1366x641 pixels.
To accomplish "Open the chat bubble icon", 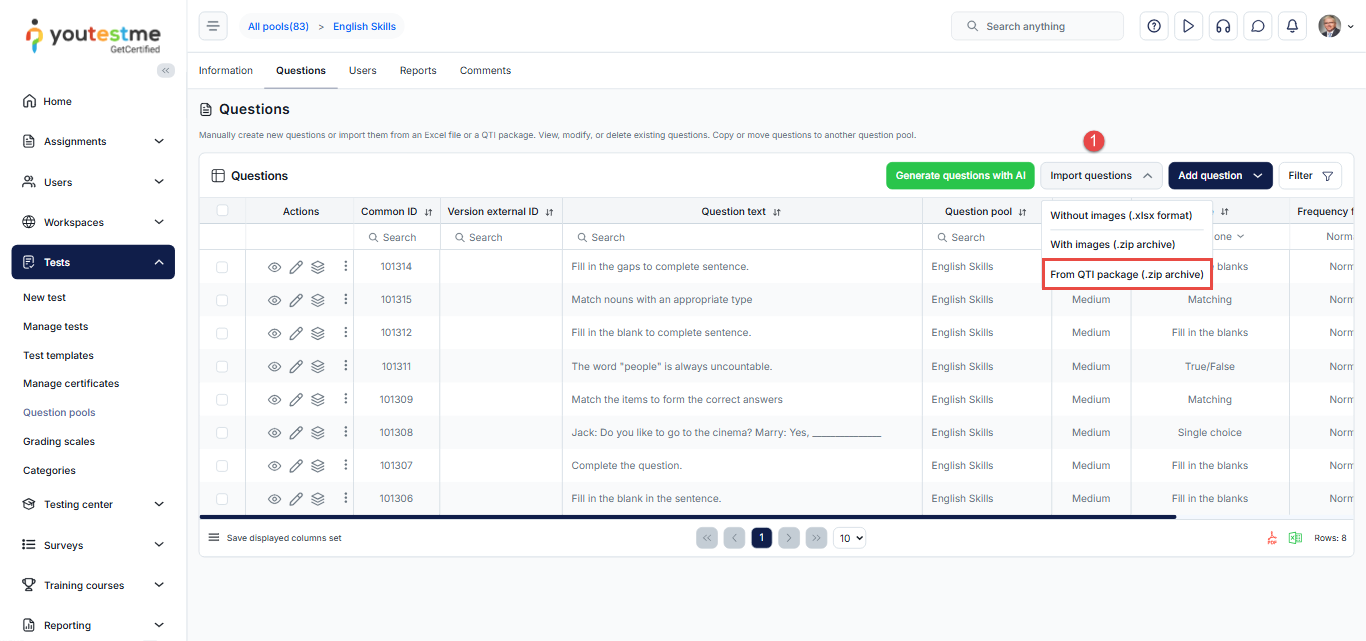I will (1257, 27).
